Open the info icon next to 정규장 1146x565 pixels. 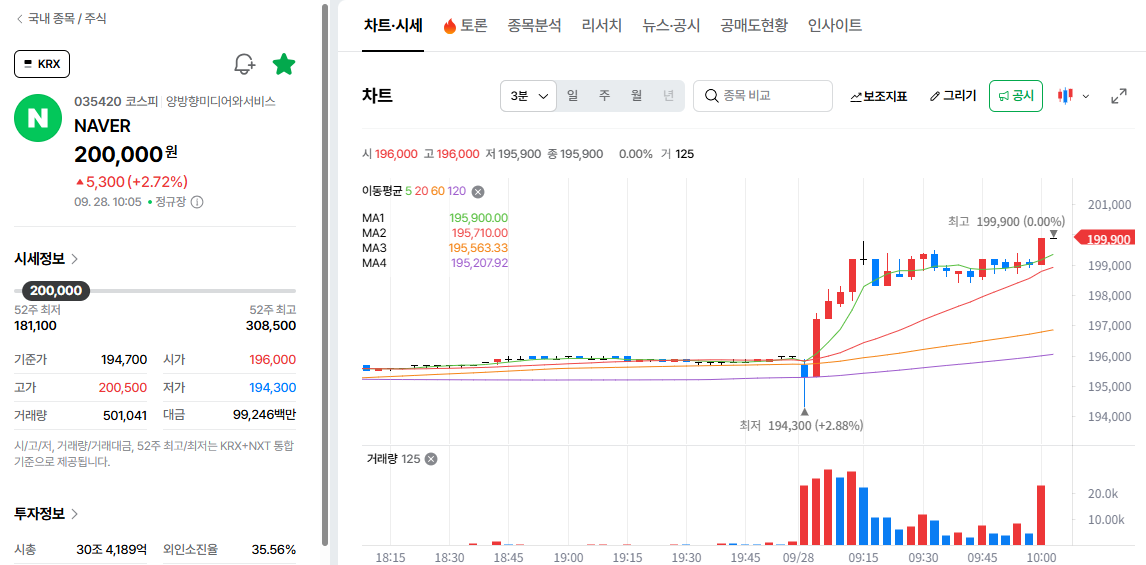coord(197,202)
